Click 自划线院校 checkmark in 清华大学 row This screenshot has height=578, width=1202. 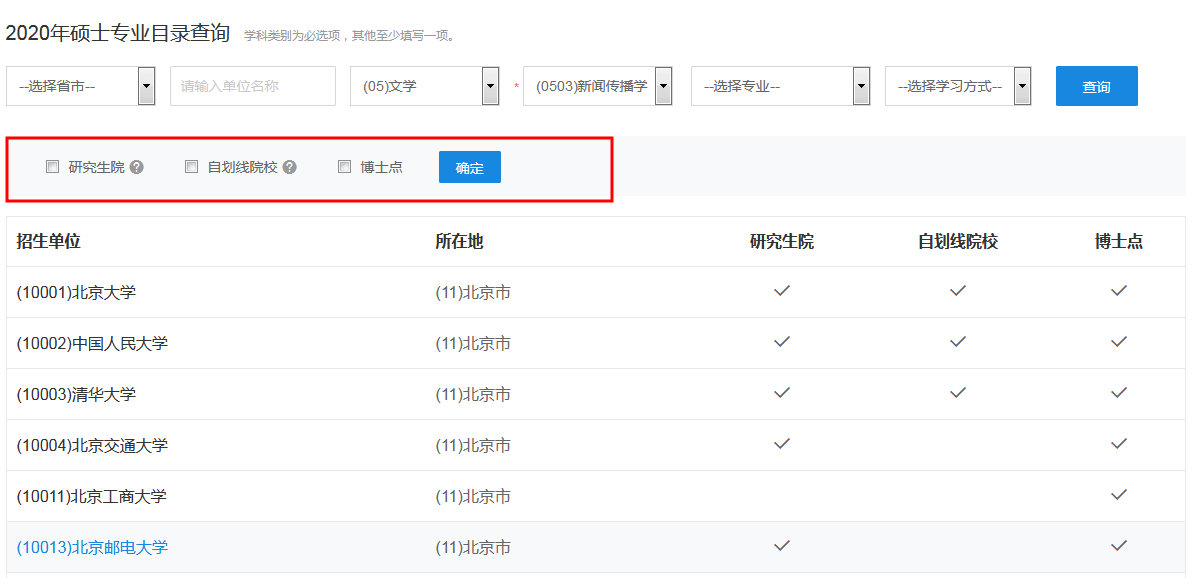point(958,392)
